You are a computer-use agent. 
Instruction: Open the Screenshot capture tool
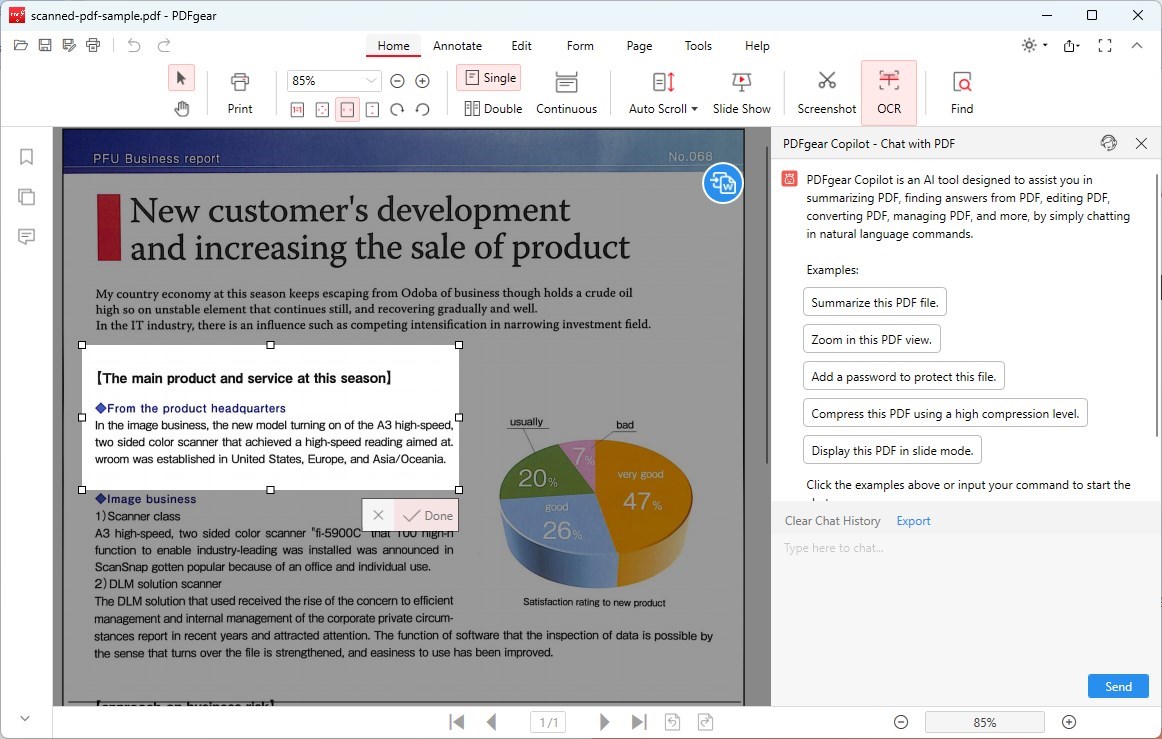pyautogui.click(x=825, y=91)
